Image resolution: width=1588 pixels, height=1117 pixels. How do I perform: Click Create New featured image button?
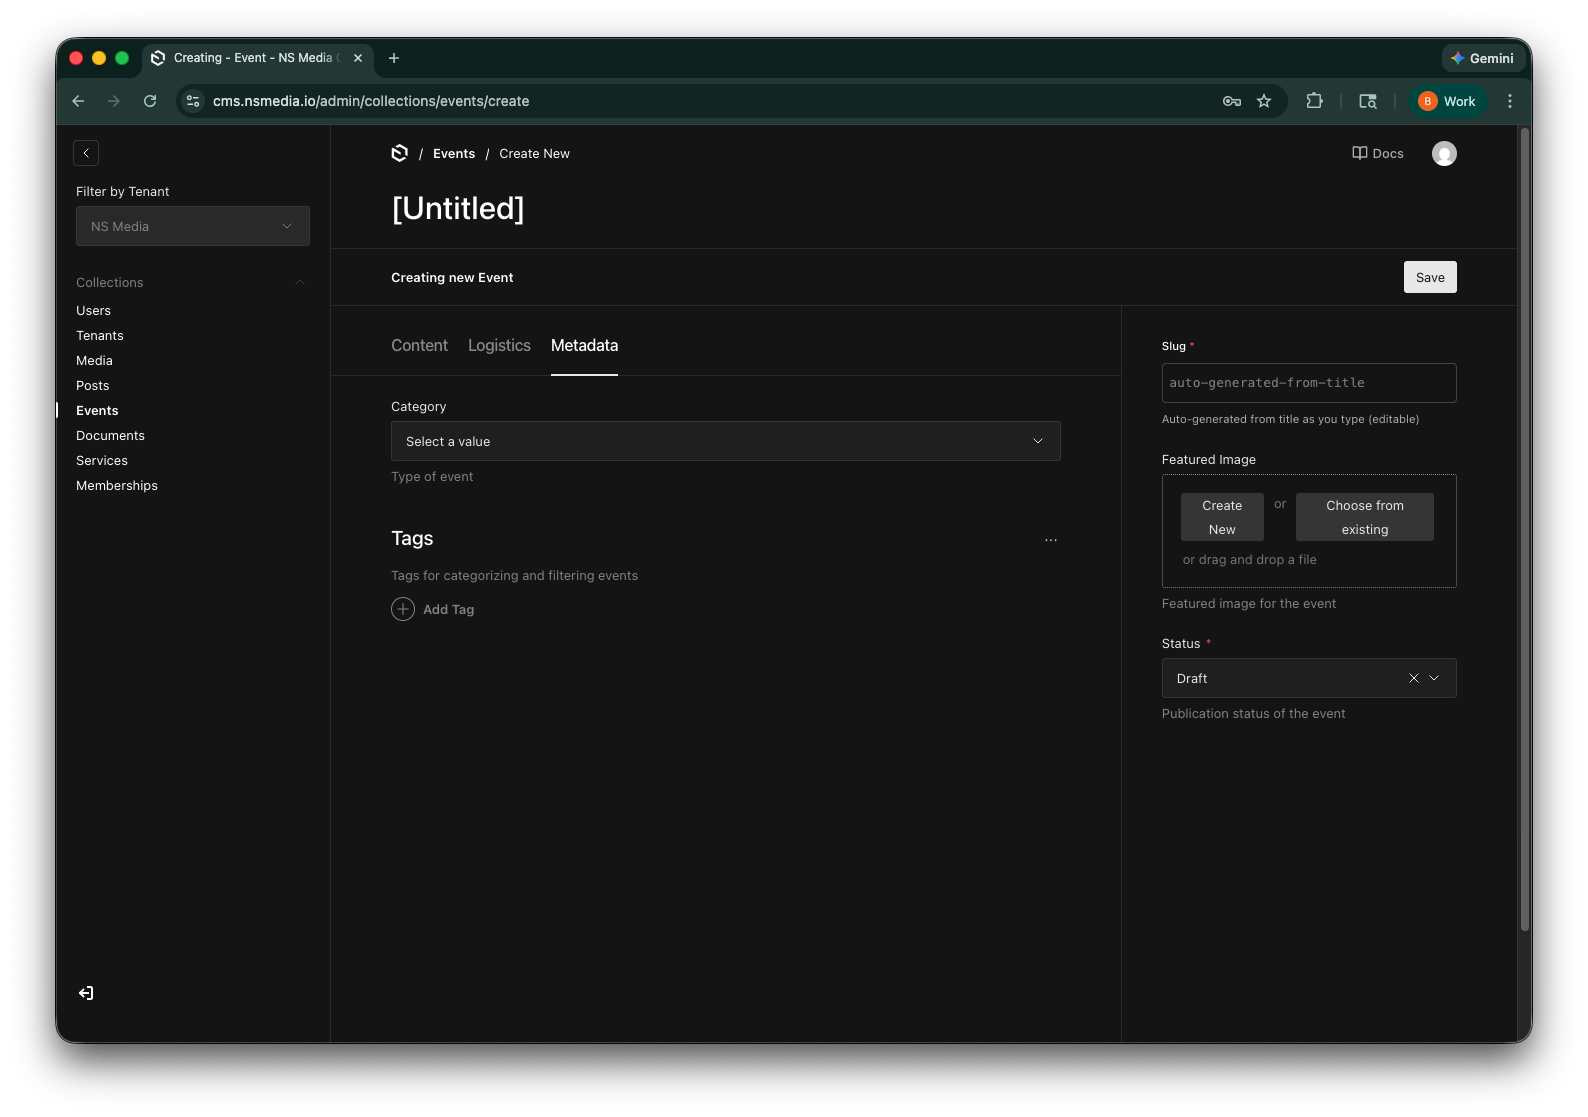tap(1222, 517)
